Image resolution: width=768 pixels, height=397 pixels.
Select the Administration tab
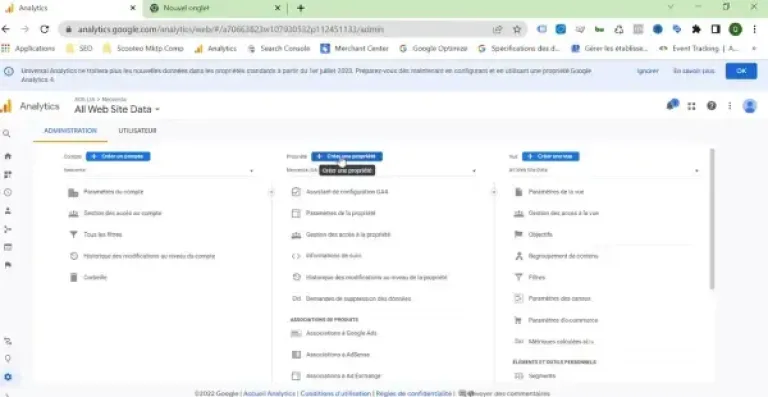click(x=70, y=131)
